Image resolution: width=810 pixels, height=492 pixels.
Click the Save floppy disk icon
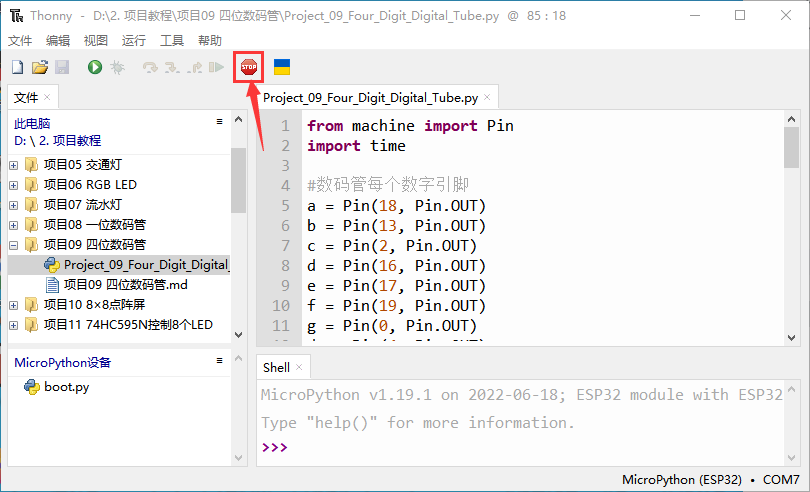(62, 67)
